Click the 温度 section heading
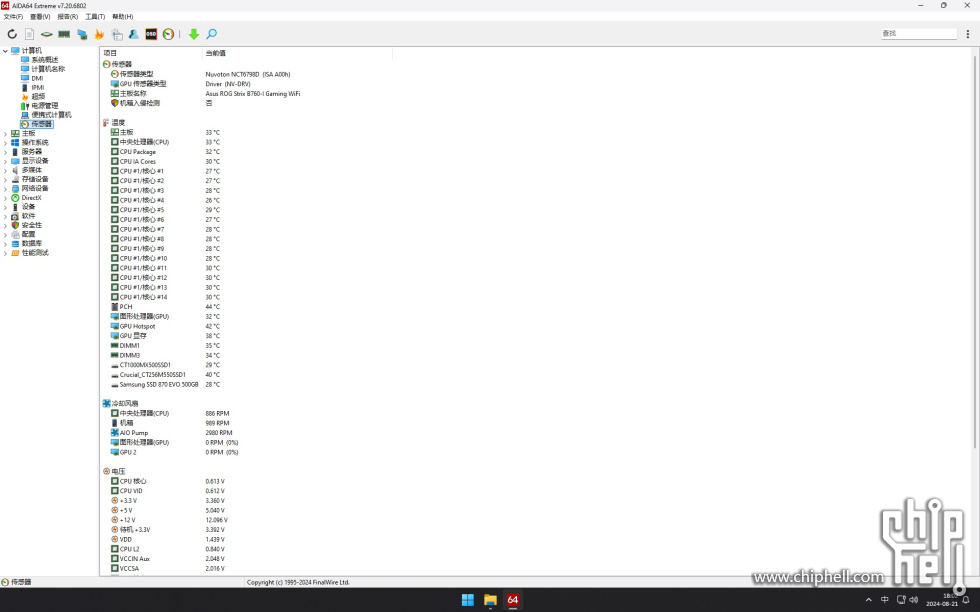Image resolution: width=980 pixels, height=612 pixels. [118, 123]
